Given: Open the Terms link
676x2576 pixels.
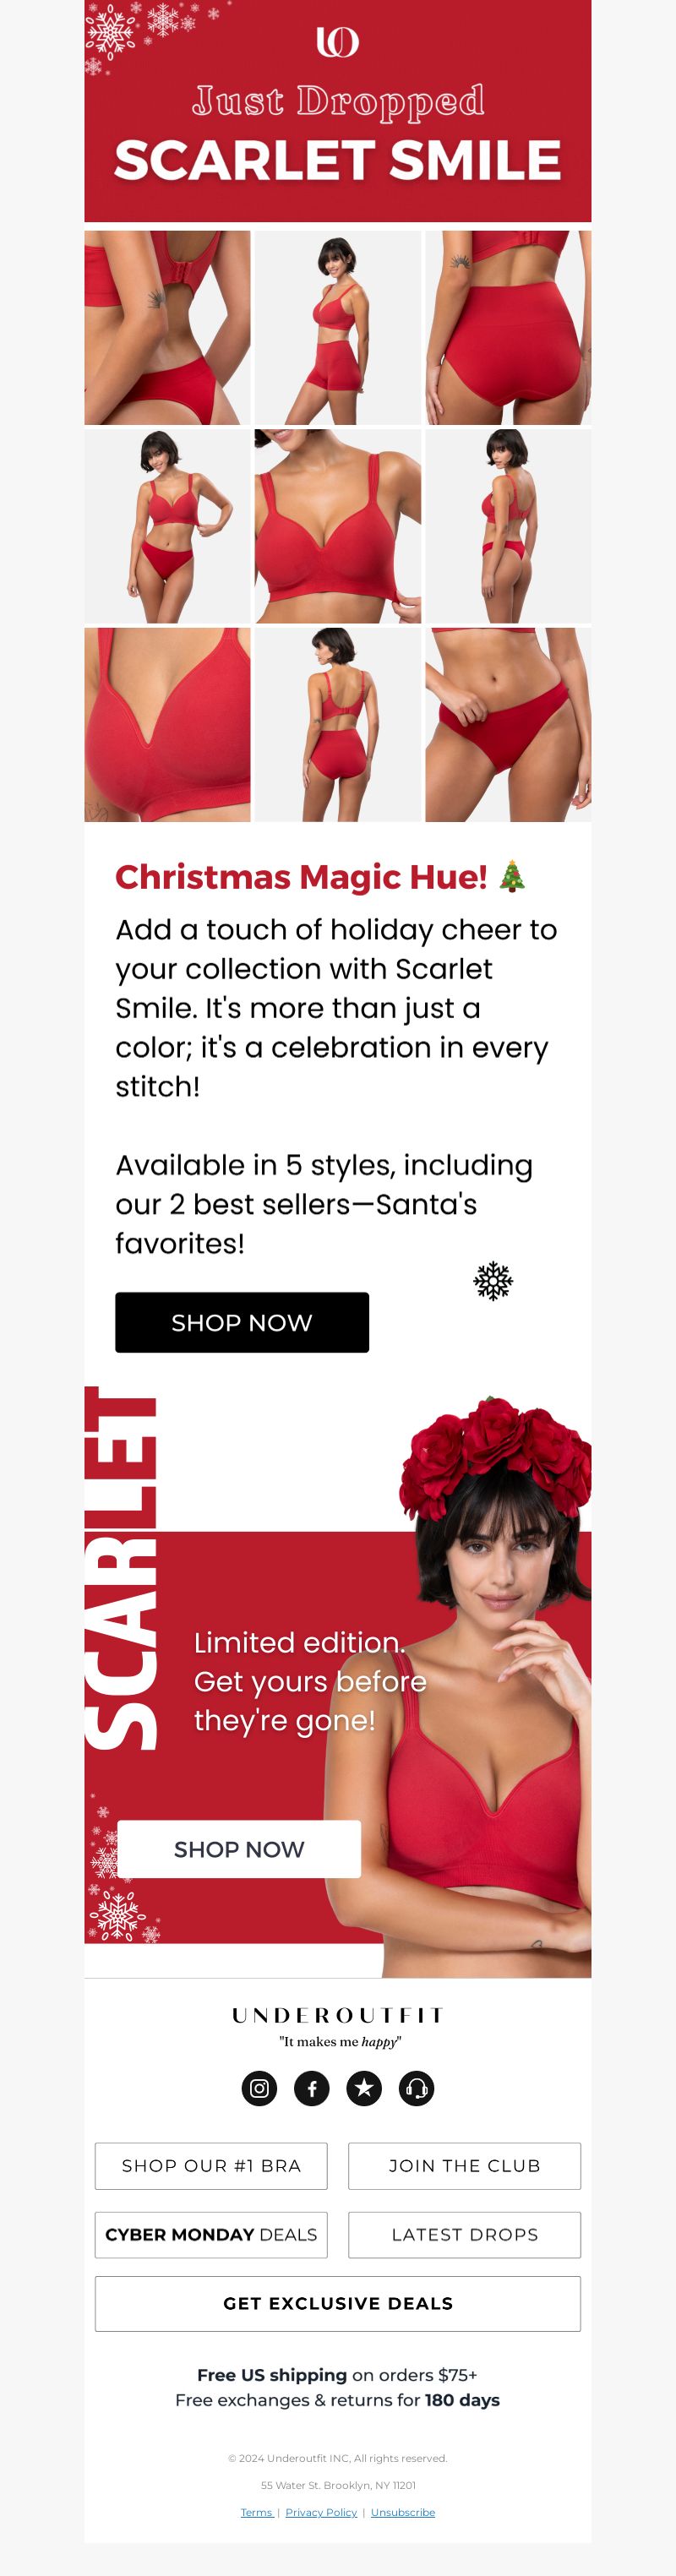Looking at the screenshot, I should pos(256,2512).
